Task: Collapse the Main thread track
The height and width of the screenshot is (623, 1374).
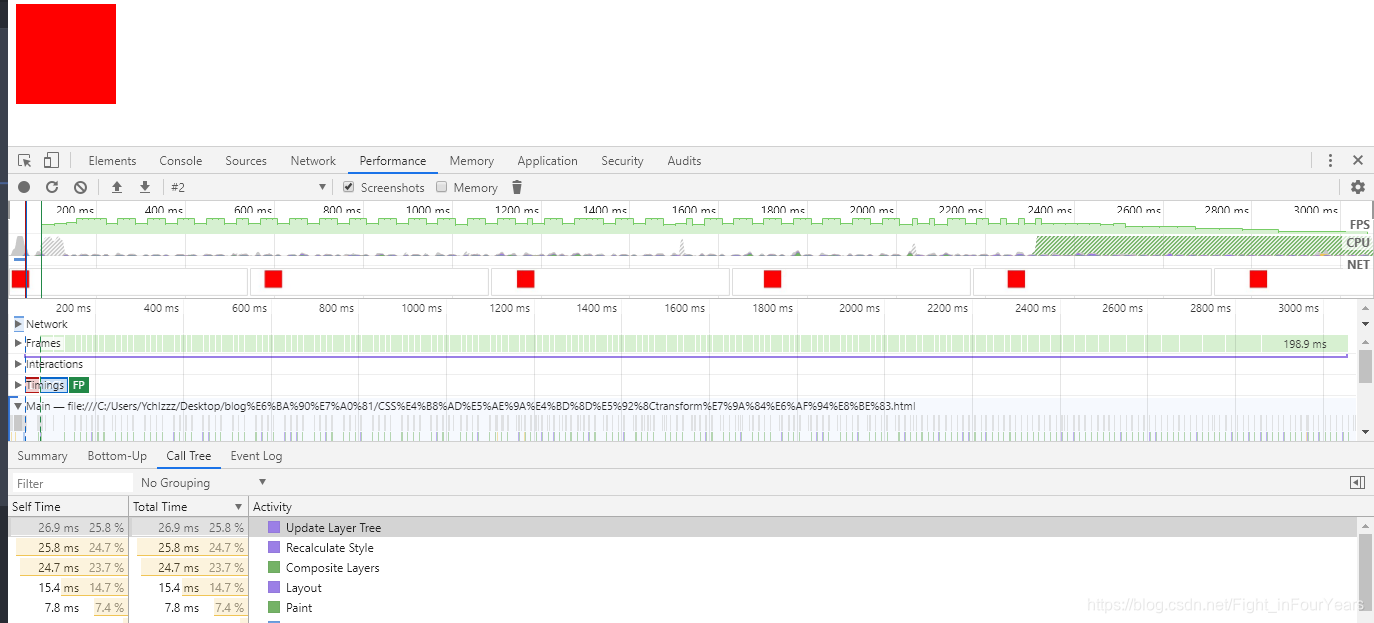Action: 18,406
